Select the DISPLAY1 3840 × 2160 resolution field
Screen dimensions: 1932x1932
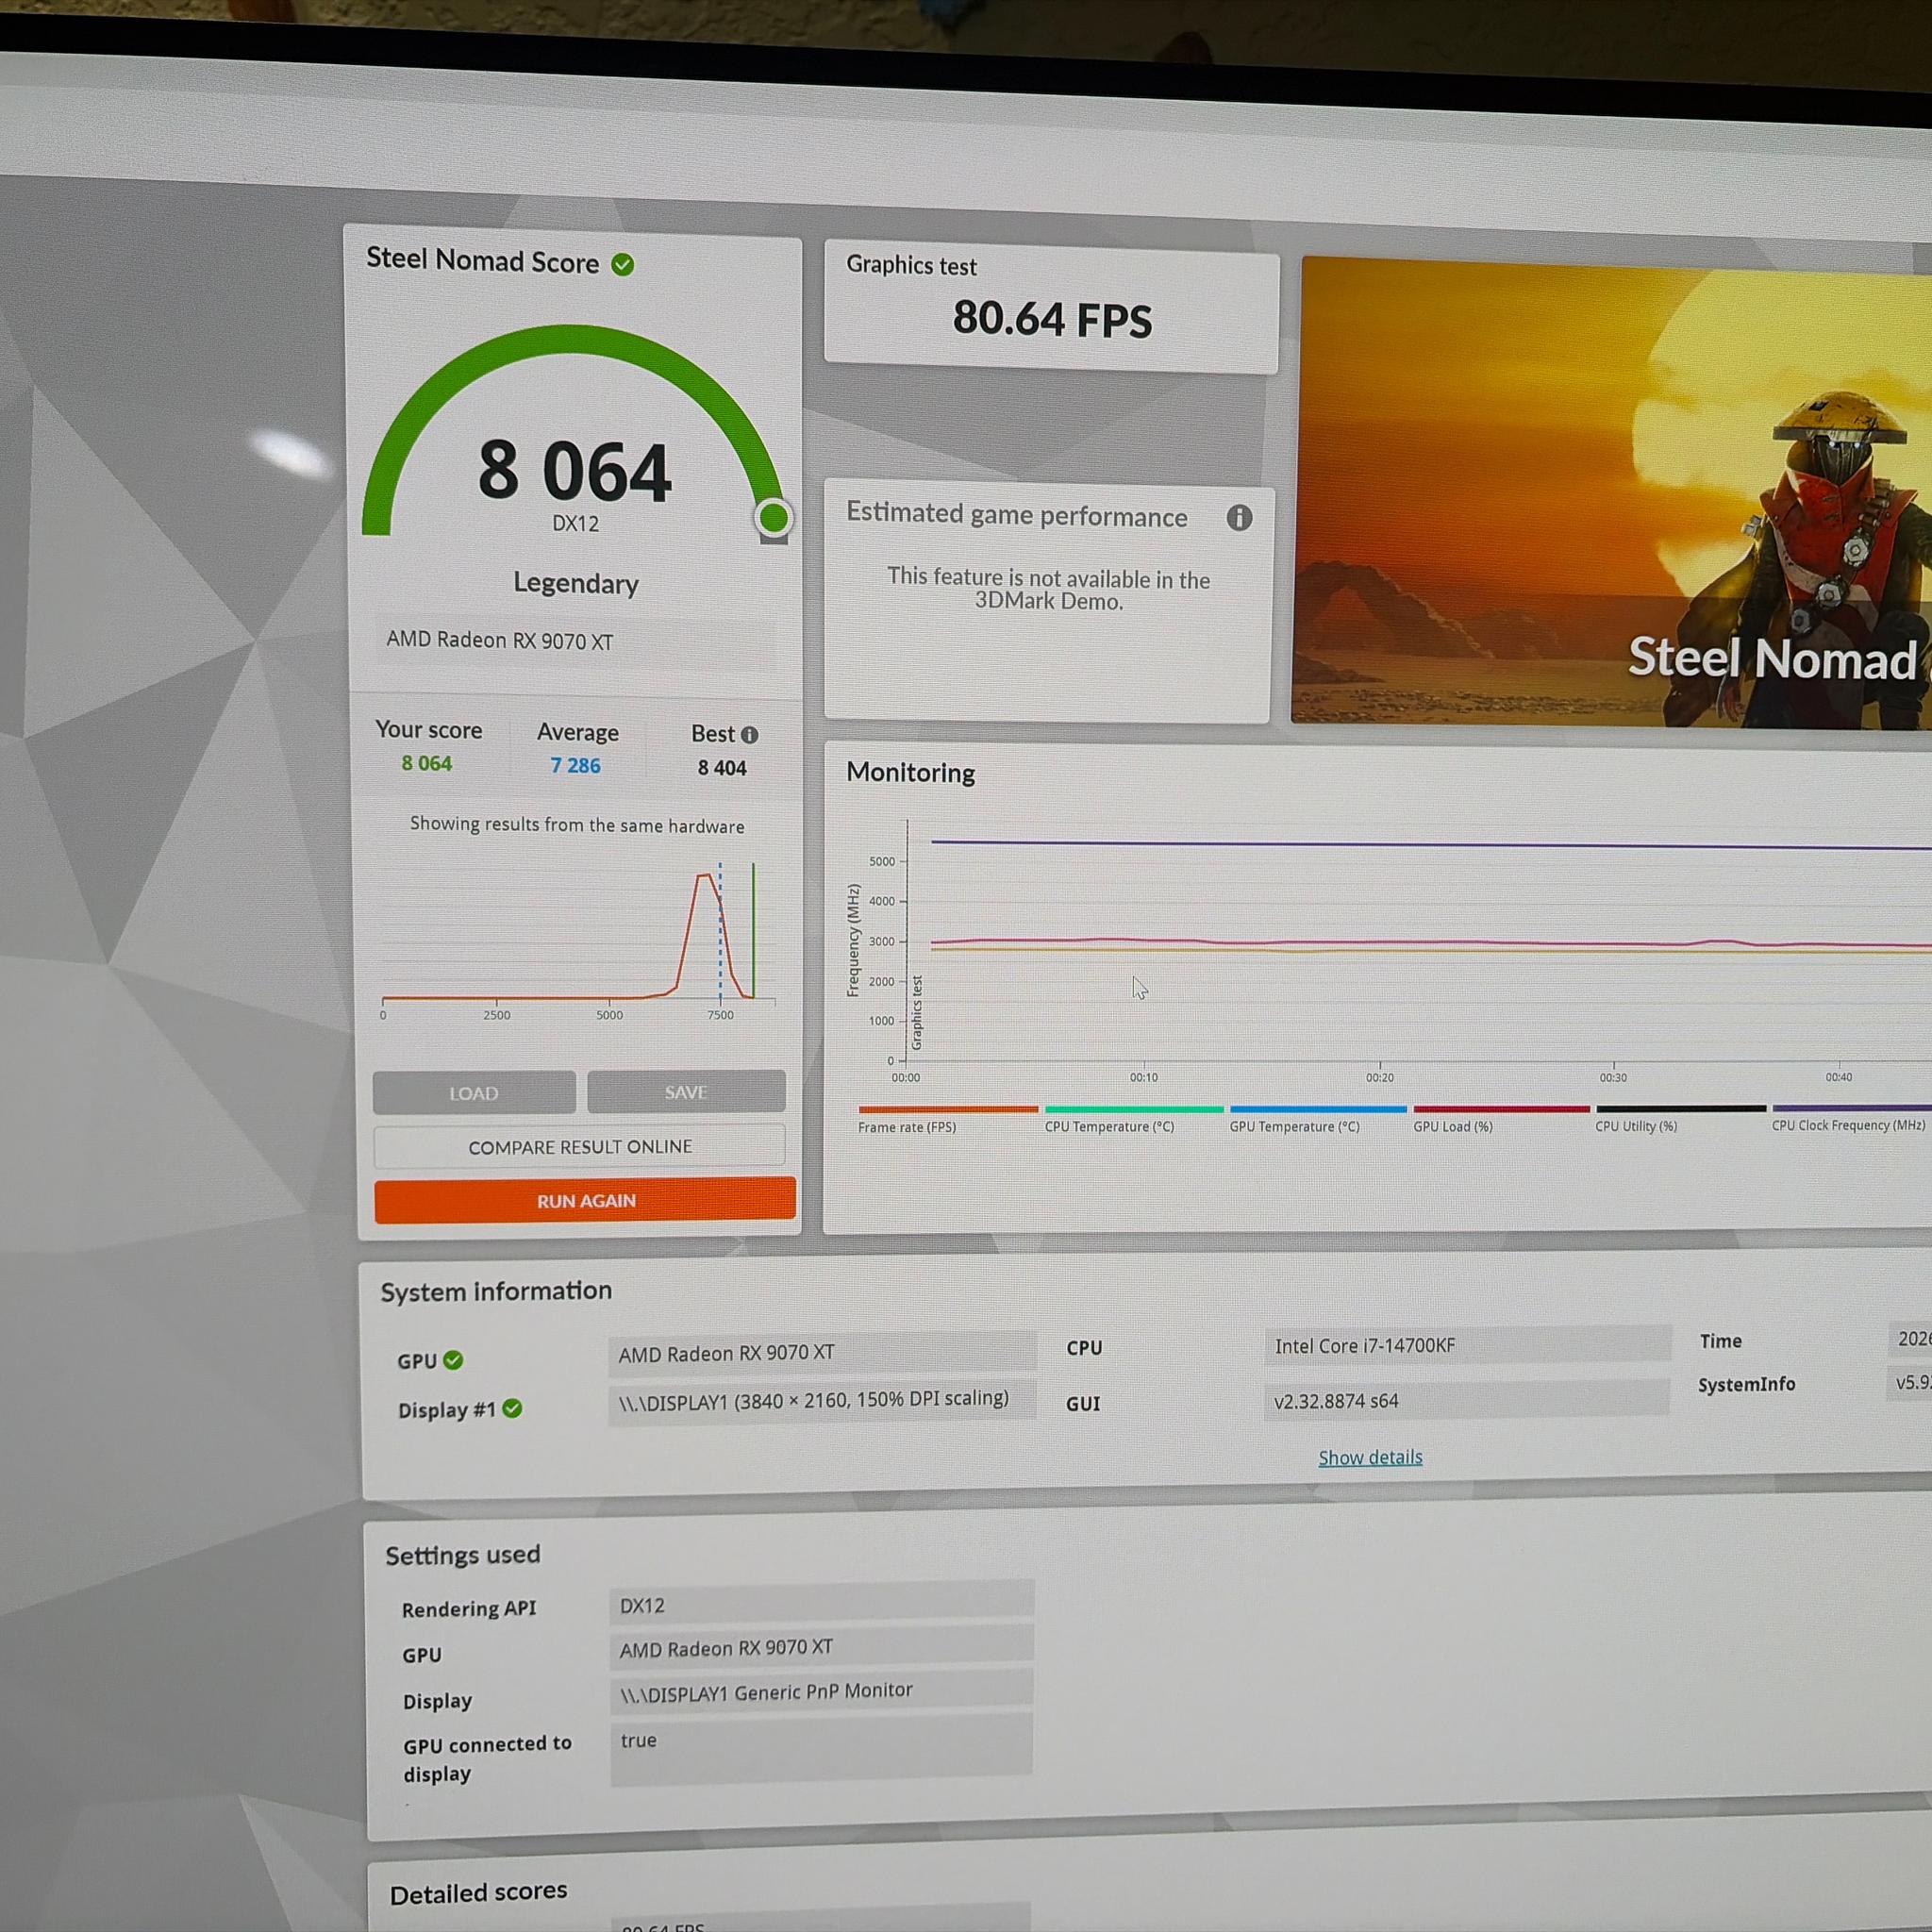point(822,1400)
